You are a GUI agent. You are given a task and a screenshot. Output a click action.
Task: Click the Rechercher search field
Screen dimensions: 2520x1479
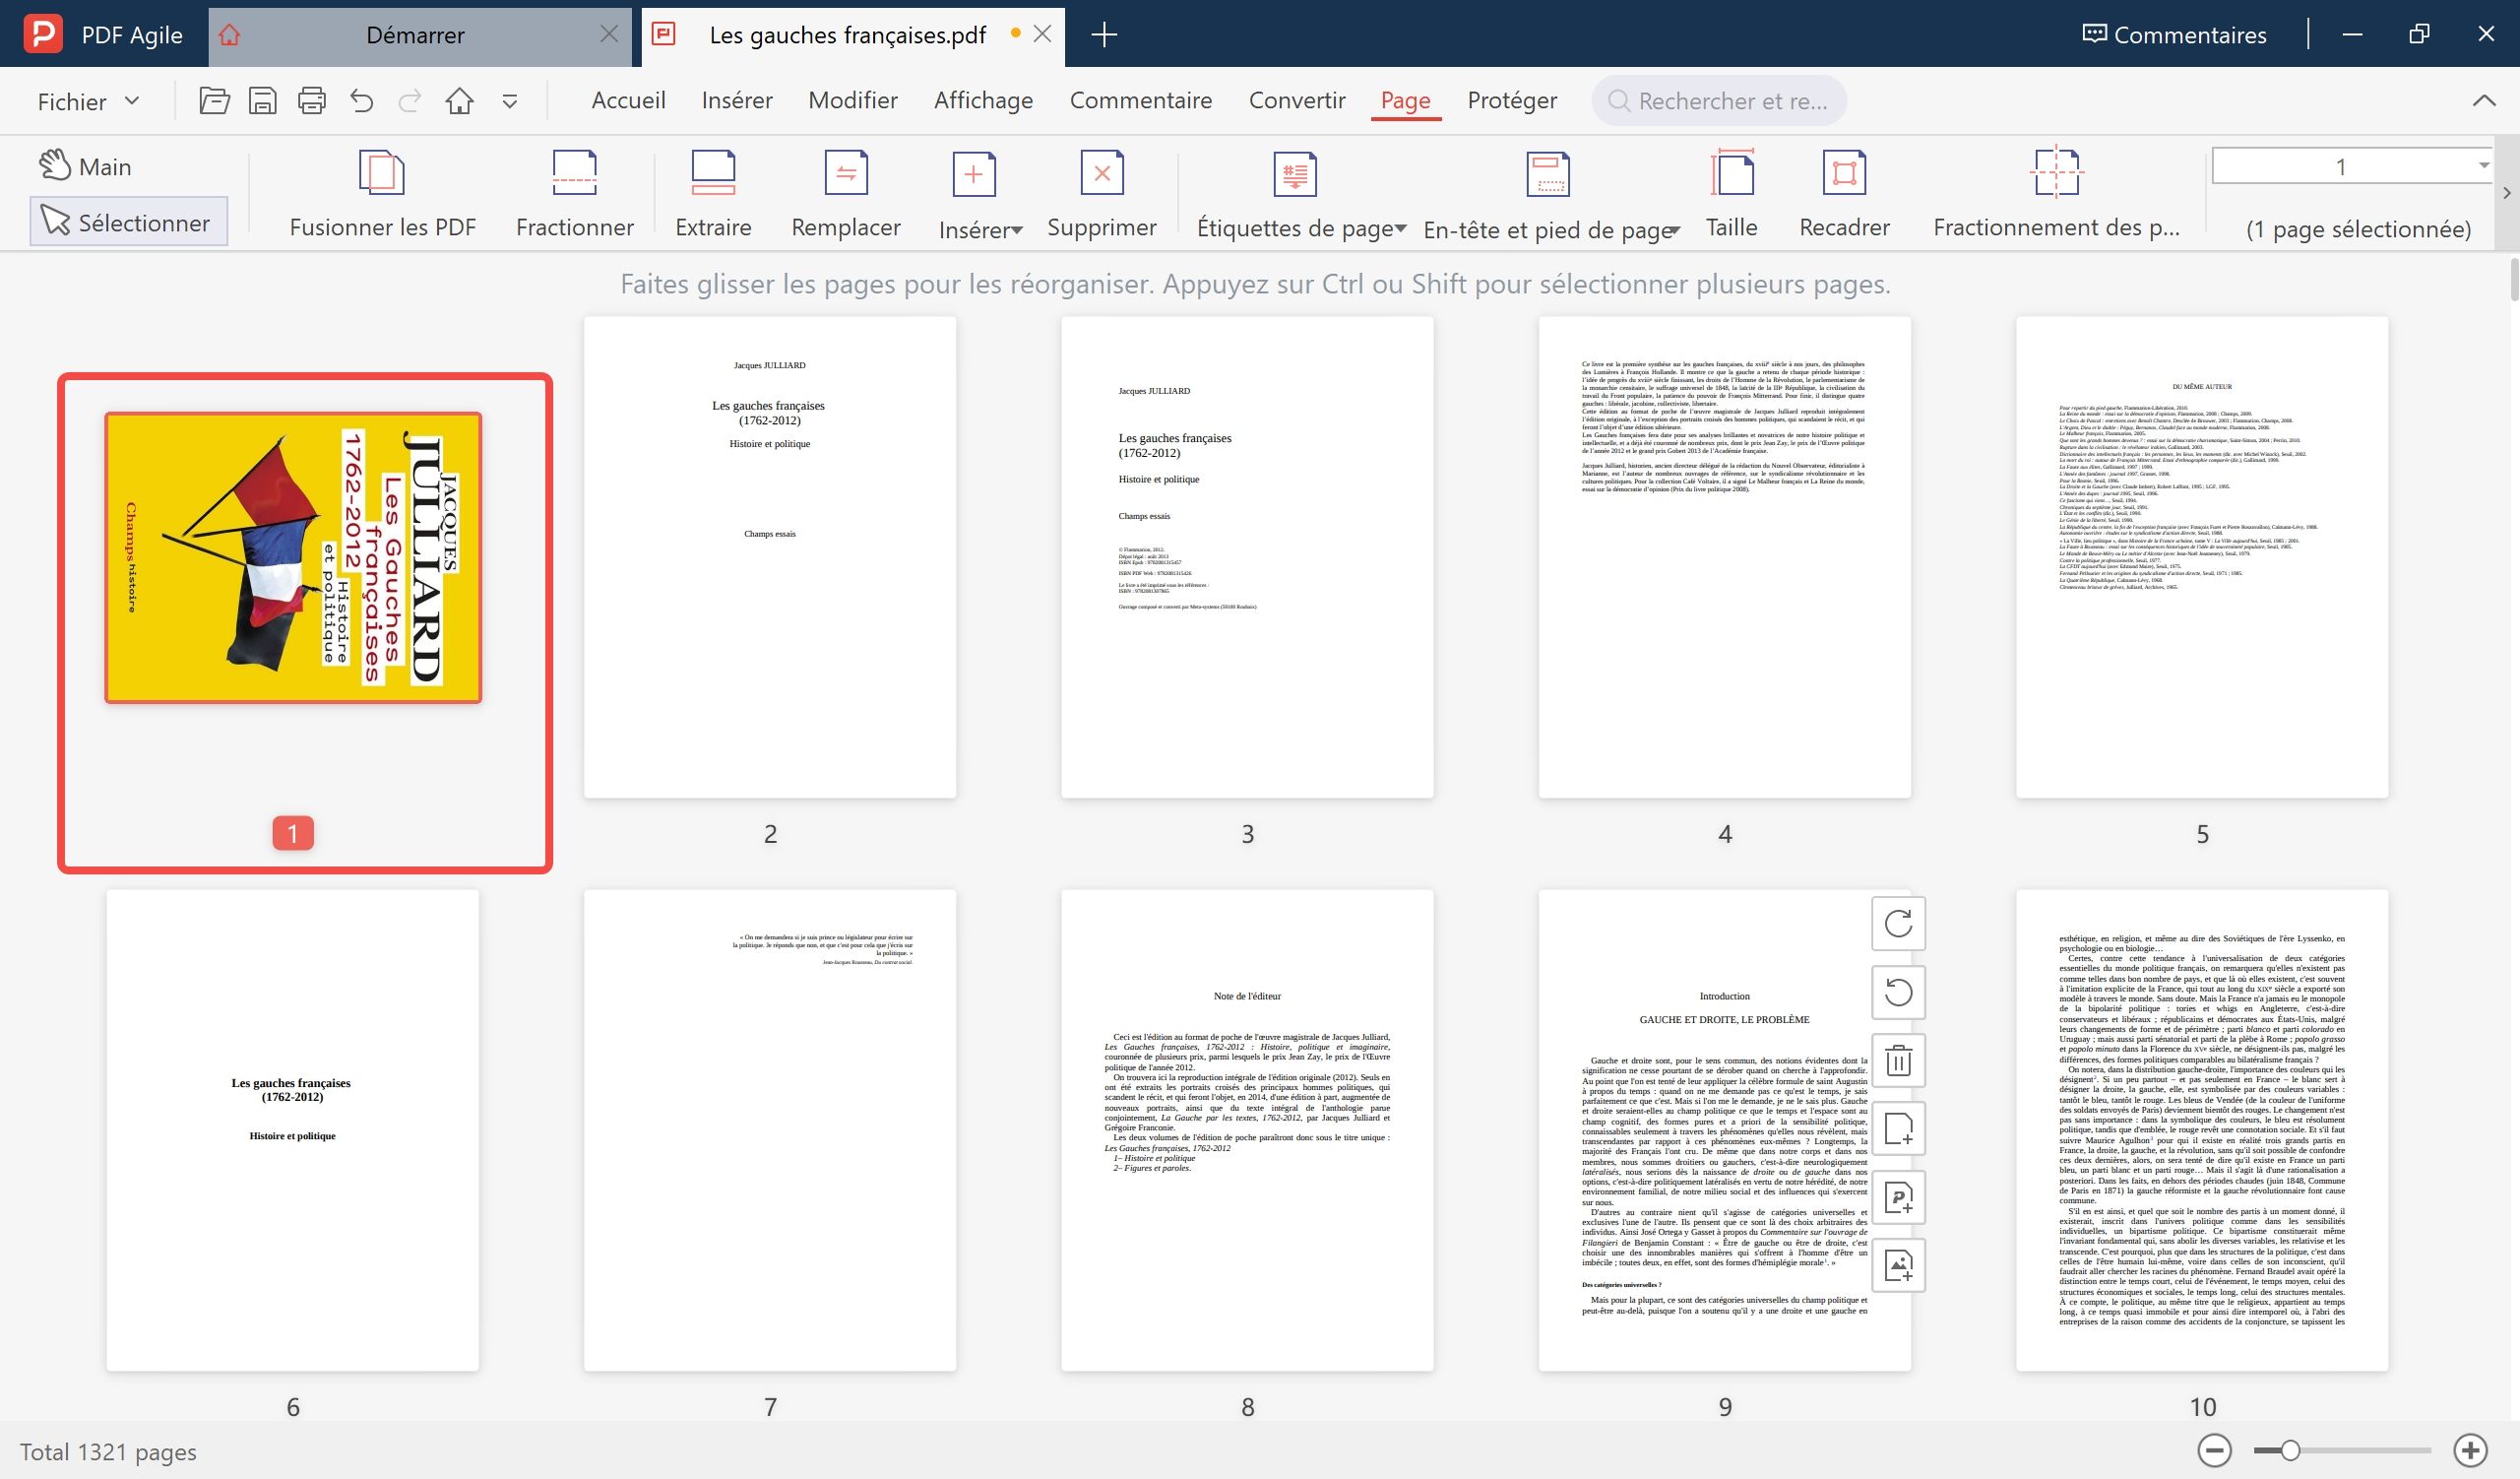tap(1719, 101)
